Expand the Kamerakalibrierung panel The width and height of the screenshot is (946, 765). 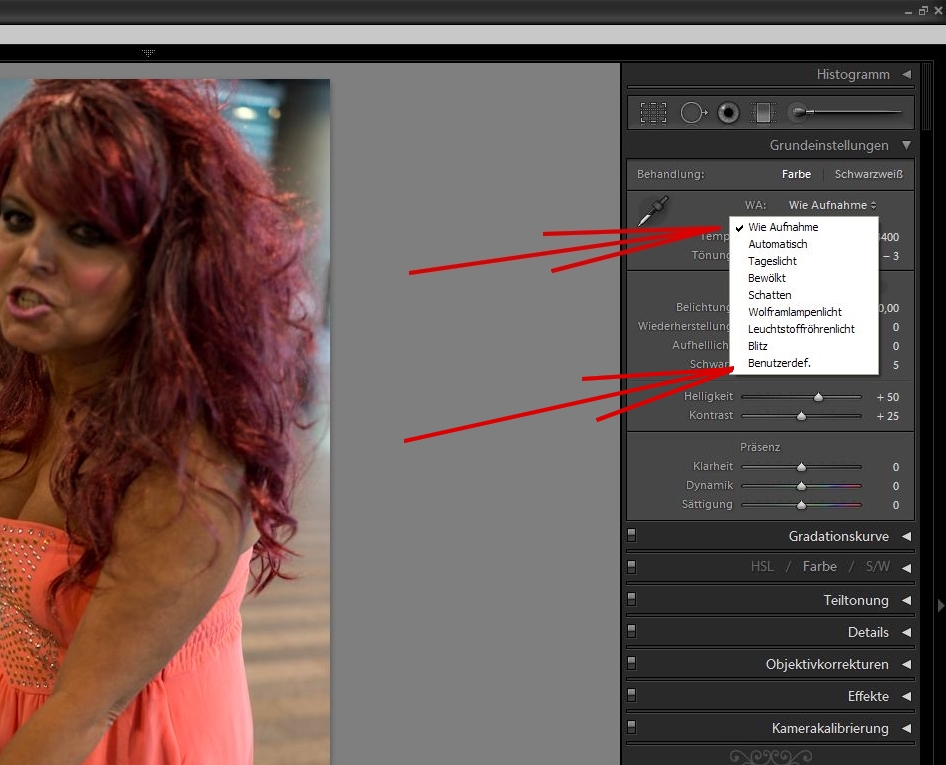click(x=906, y=729)
